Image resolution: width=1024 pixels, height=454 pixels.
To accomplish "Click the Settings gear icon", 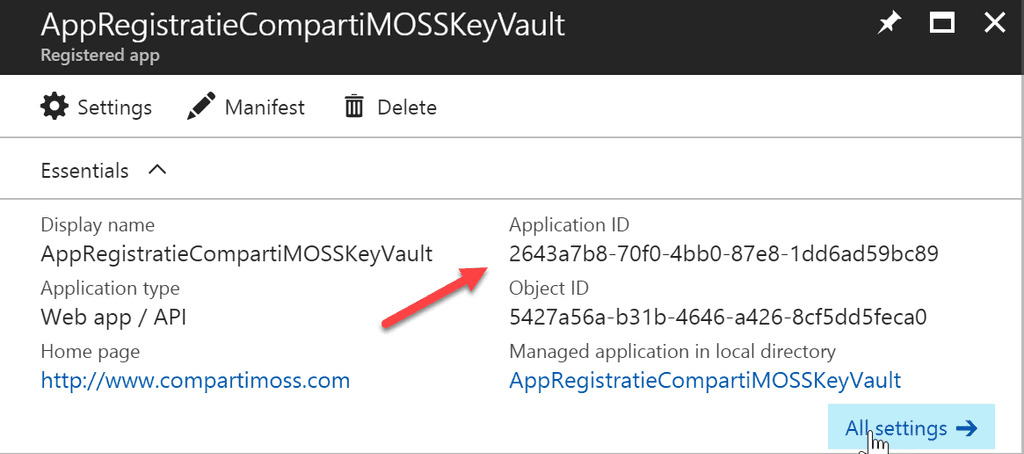I will (x=55, y=106).
